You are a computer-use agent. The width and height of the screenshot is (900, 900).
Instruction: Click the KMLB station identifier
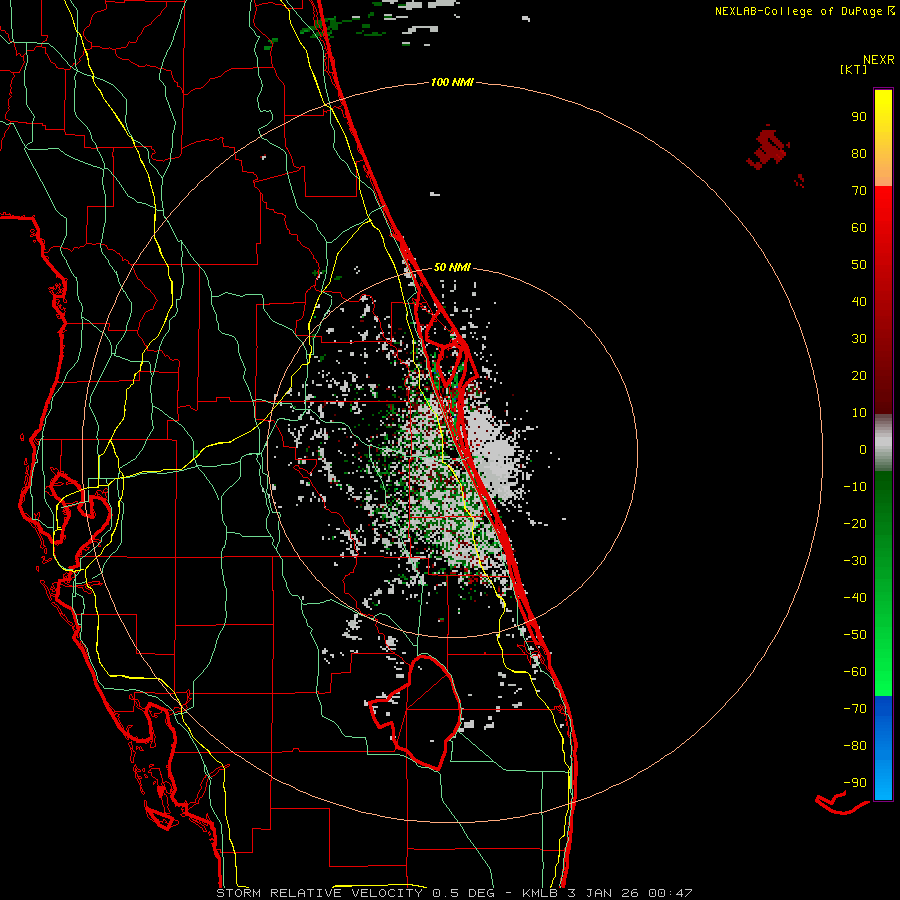[x=542, y=893]
